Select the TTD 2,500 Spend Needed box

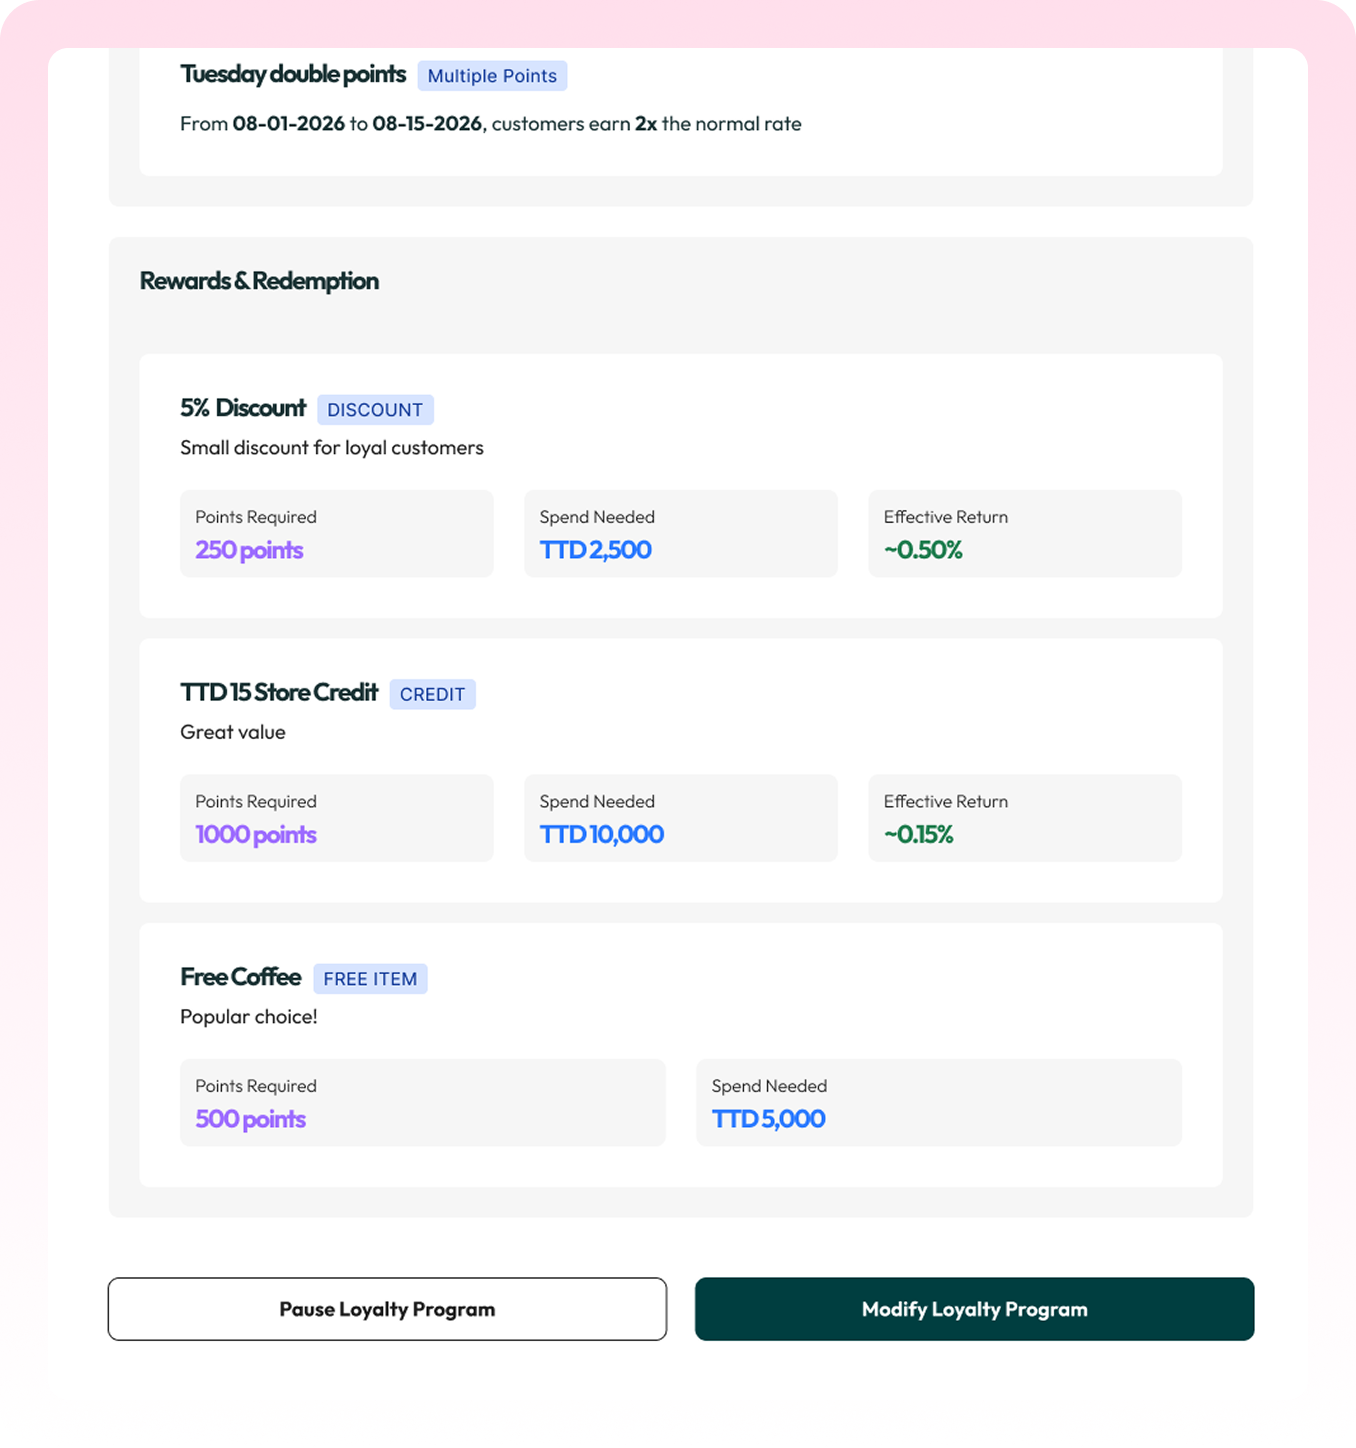click(680, 533)
